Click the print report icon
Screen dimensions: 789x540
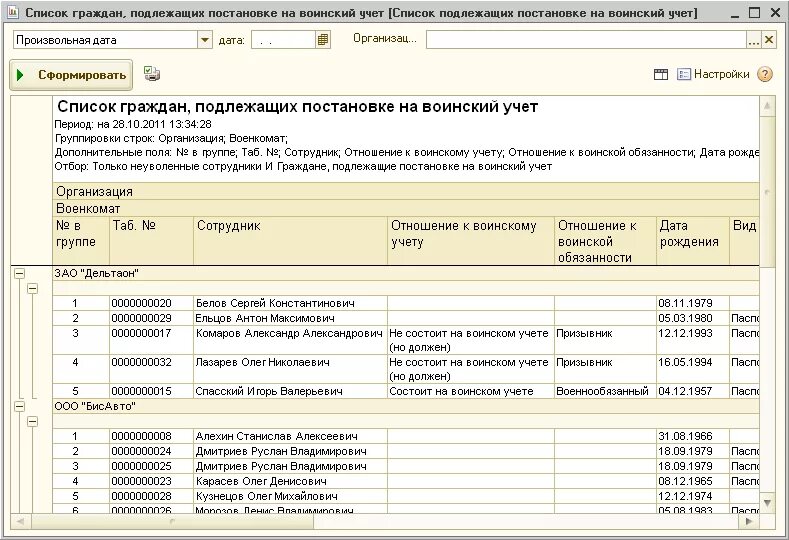pos(151,74)
